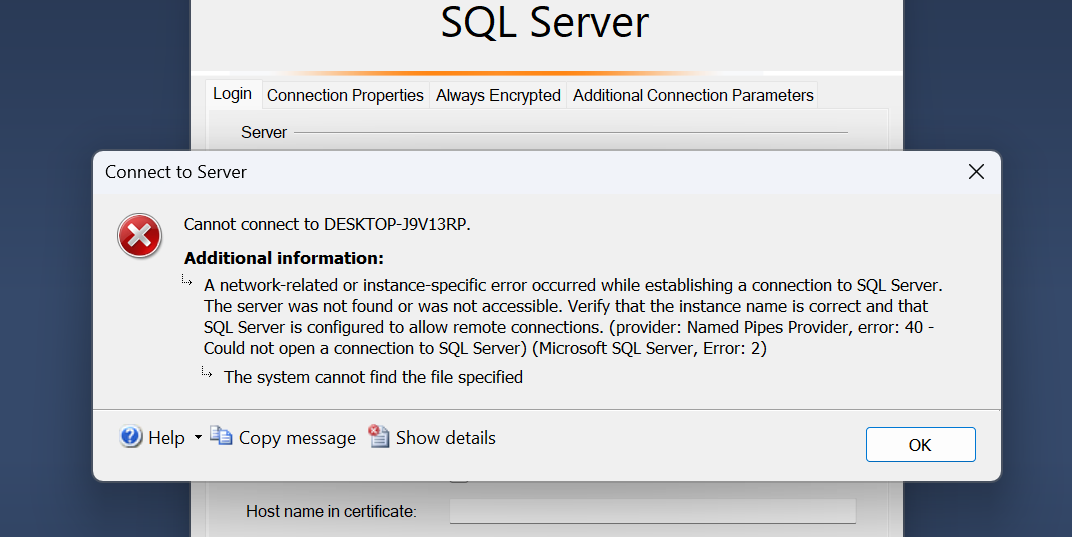
Task: Click the Show details icon
Action: click(x=378, y=436)
